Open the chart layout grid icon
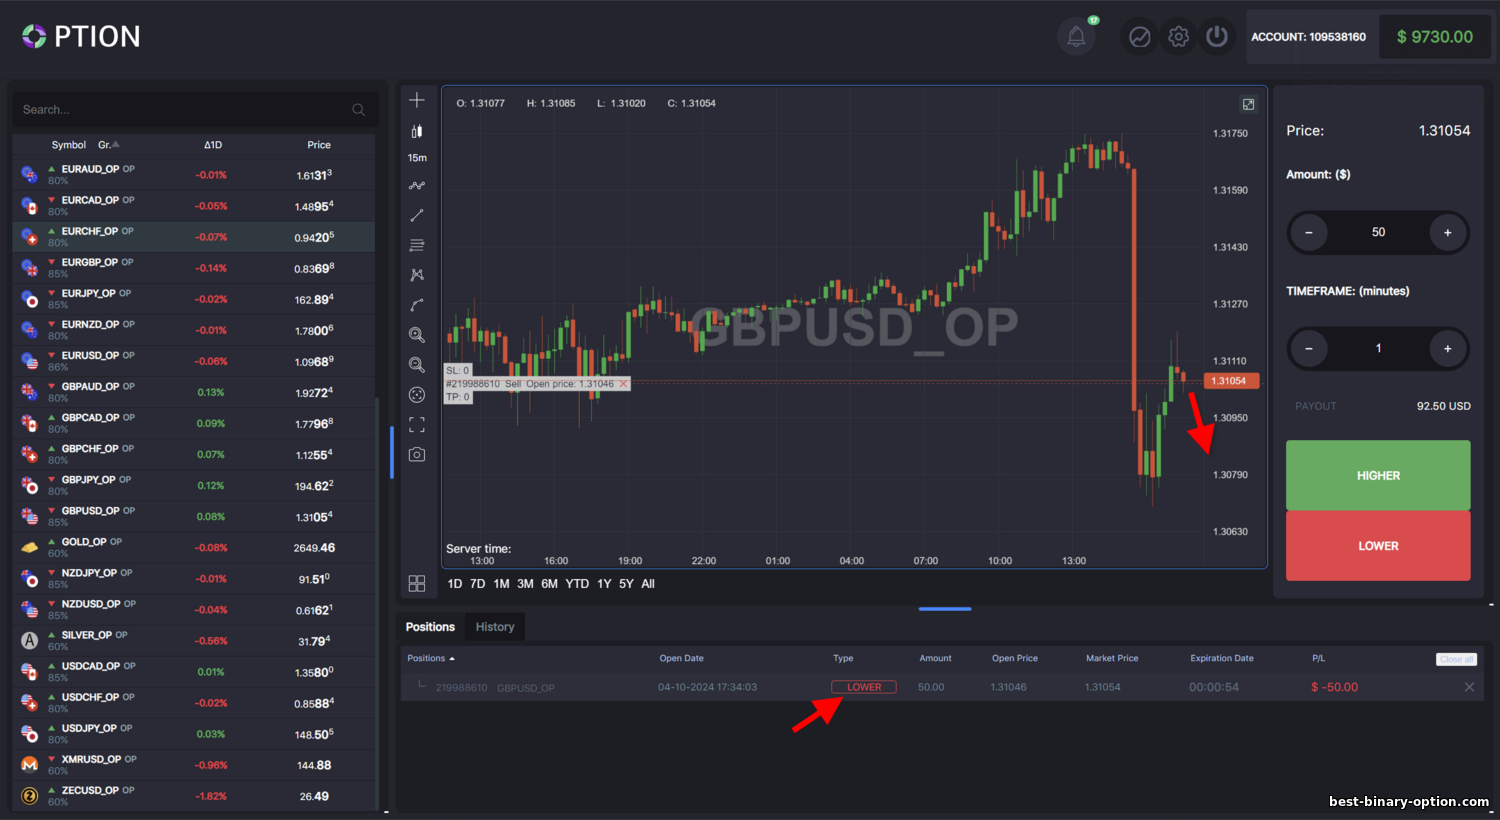 (x=417, y=583)
